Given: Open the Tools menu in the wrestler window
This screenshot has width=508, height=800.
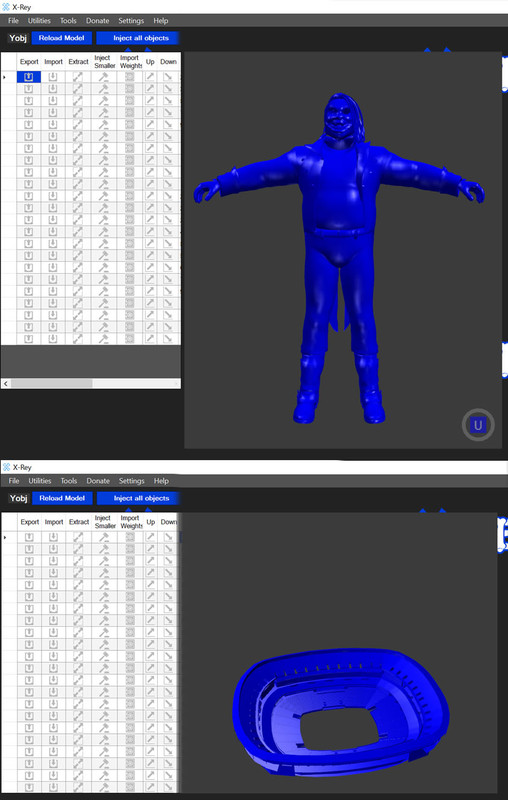Looking at the screenshot, I should click(x=68, y=21).
